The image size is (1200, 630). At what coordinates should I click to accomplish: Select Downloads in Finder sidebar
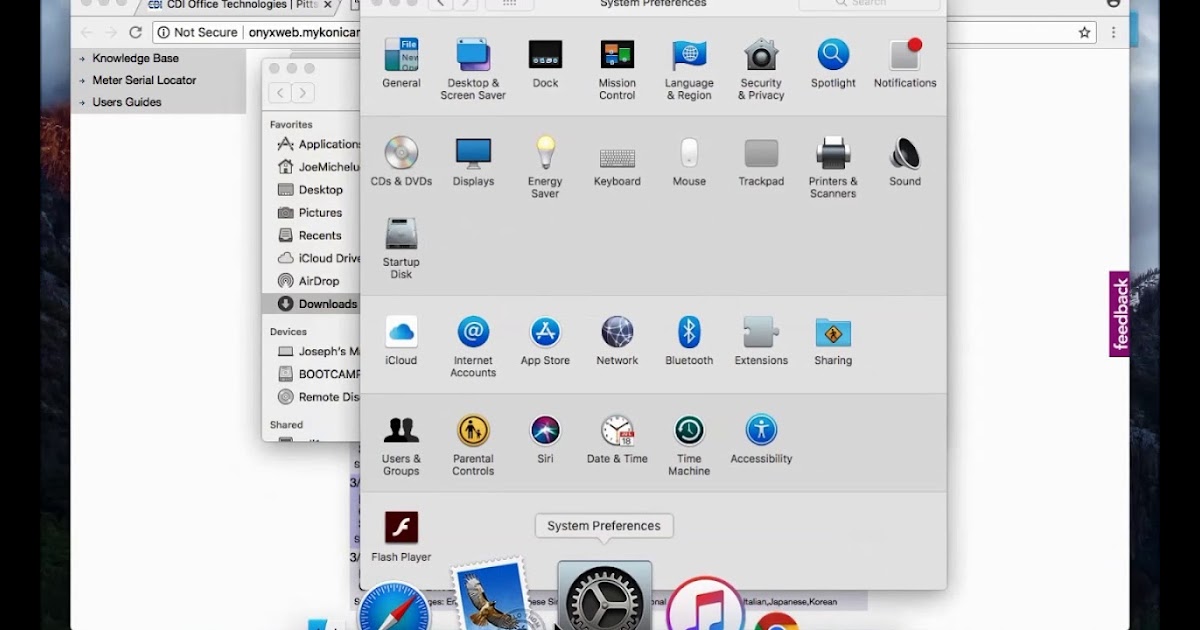point(311,304)
